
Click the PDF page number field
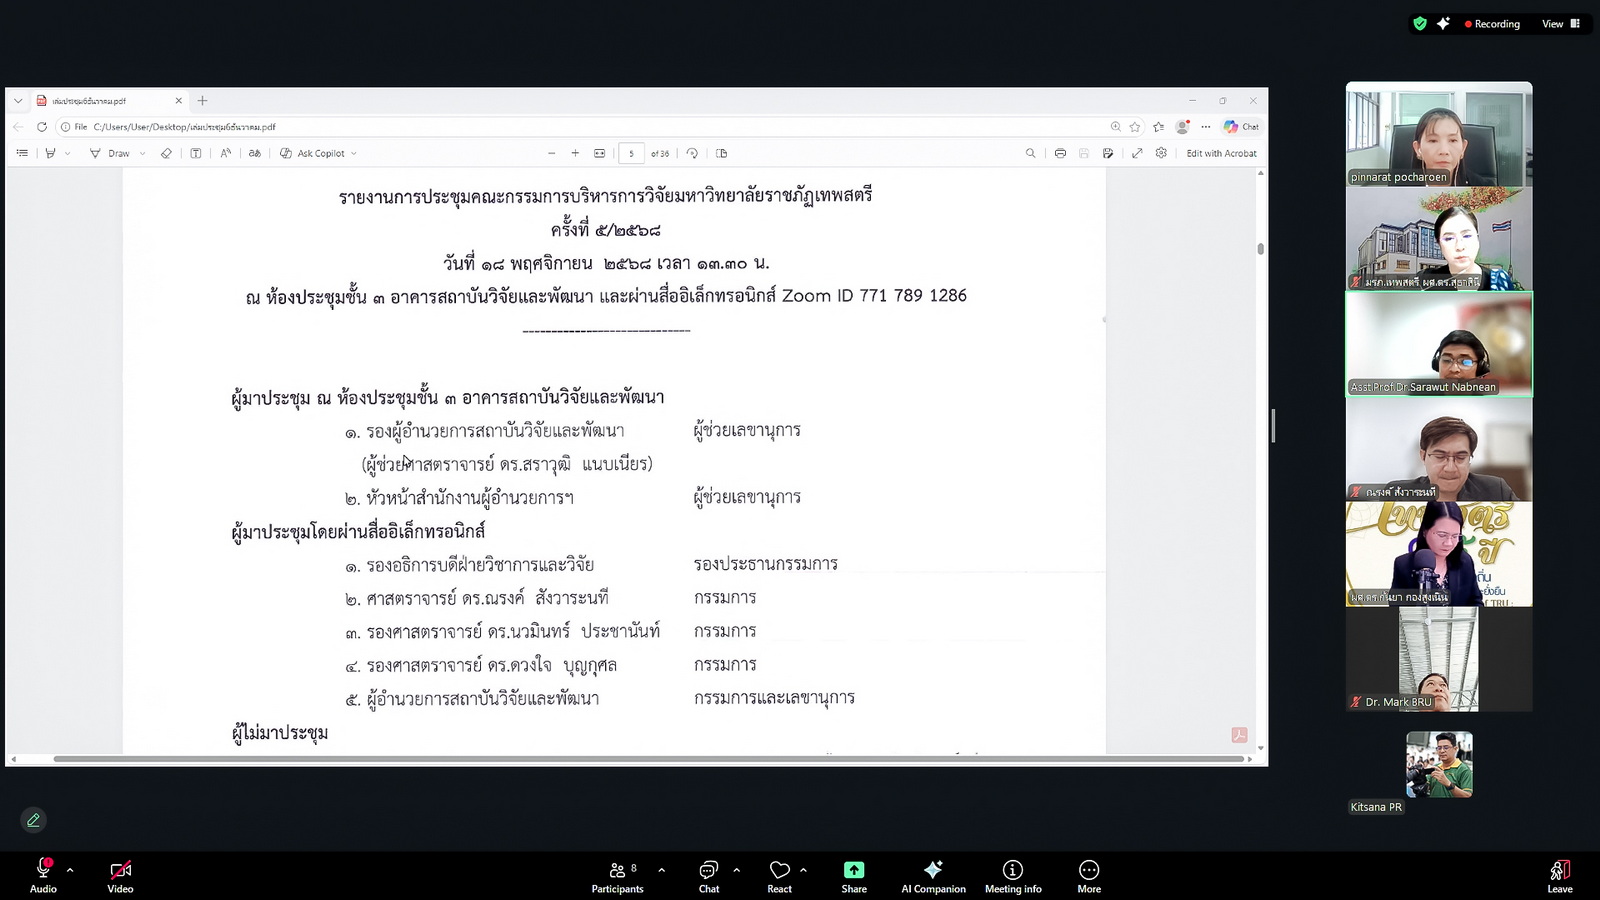(x=631, y=153)
